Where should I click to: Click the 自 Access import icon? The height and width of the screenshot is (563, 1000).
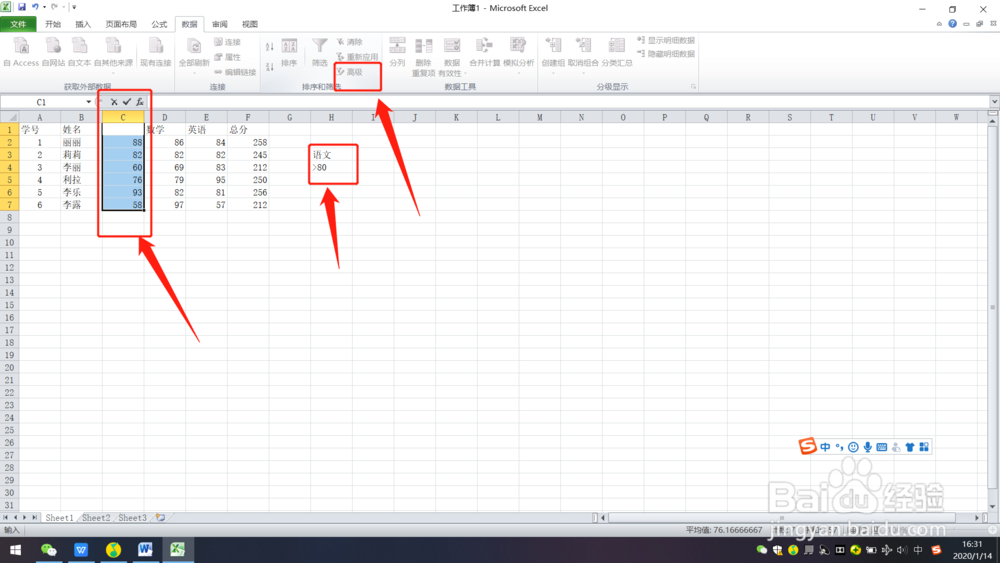pos(21,52)
